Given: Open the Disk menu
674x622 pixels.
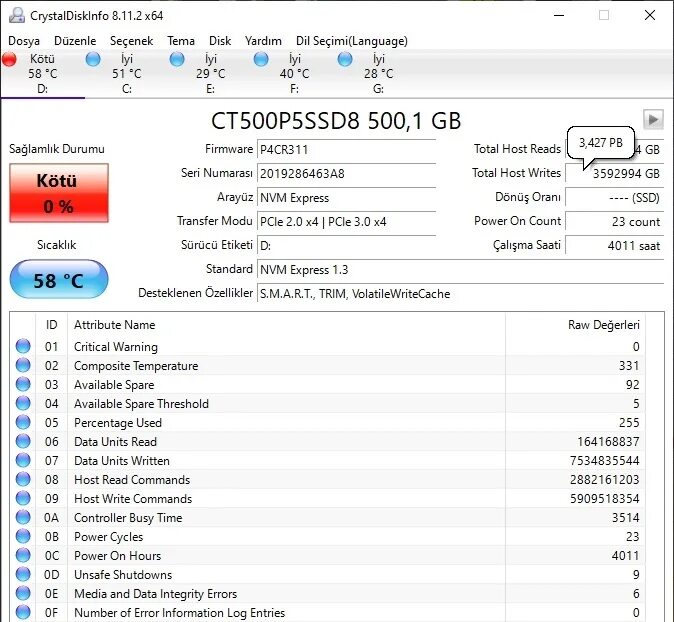Looking at the screenshot, I should click(220, 41).
